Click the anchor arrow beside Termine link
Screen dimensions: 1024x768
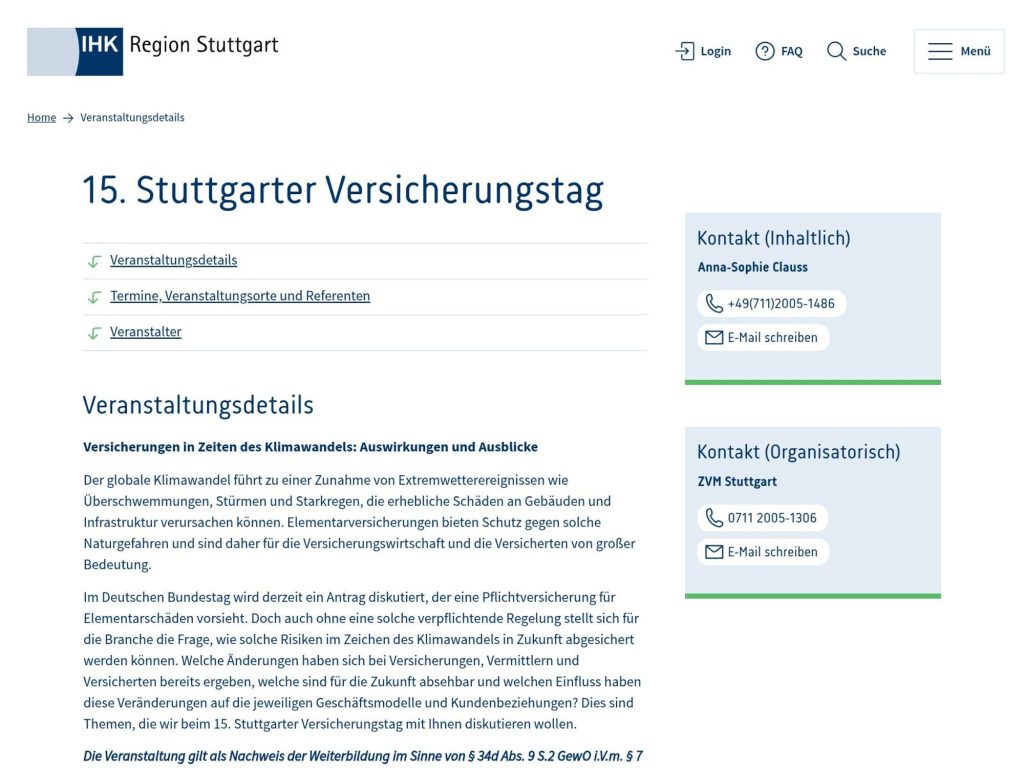pos(93,296)
